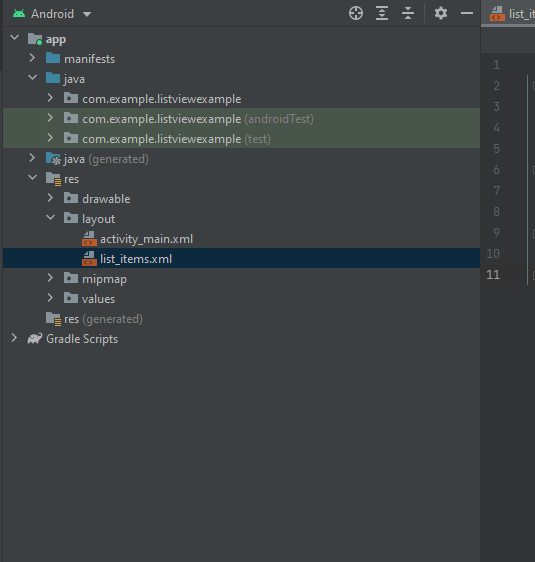The width and height of the screenshot is (535, 562).
Task: Select com.example.listviewexample (test) row
Action: [x=242, y=139]
